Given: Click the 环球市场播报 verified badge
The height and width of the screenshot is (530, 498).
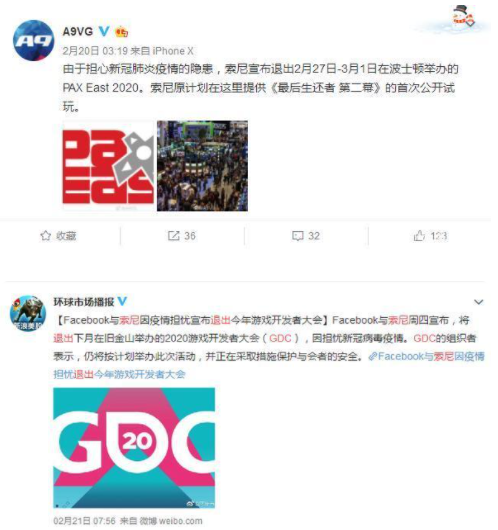Looking at the screenshot, I should pyautogui.click(x=122, y=301).
